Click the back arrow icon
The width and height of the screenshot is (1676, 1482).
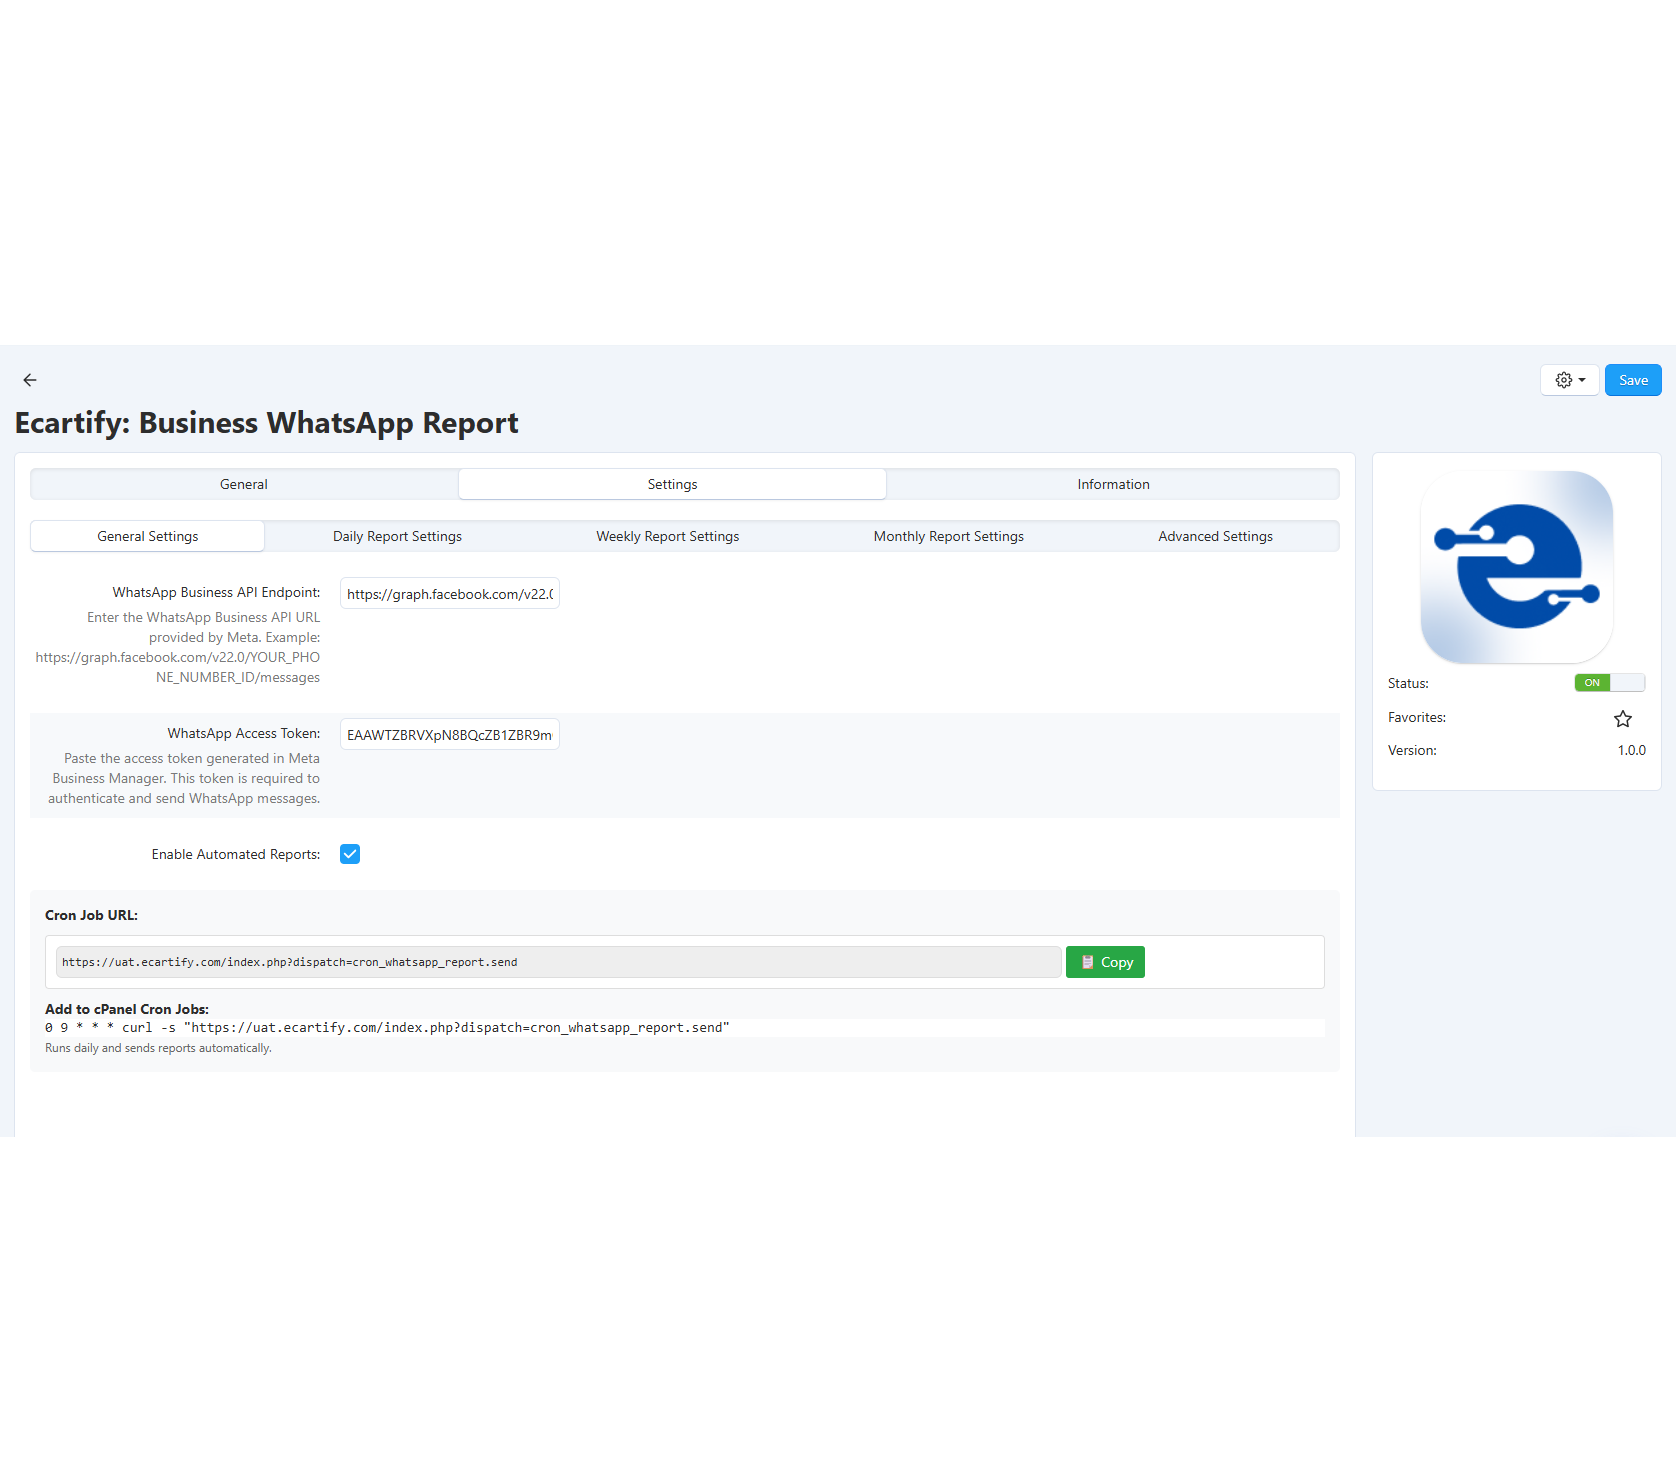click(x=30, y=380)
